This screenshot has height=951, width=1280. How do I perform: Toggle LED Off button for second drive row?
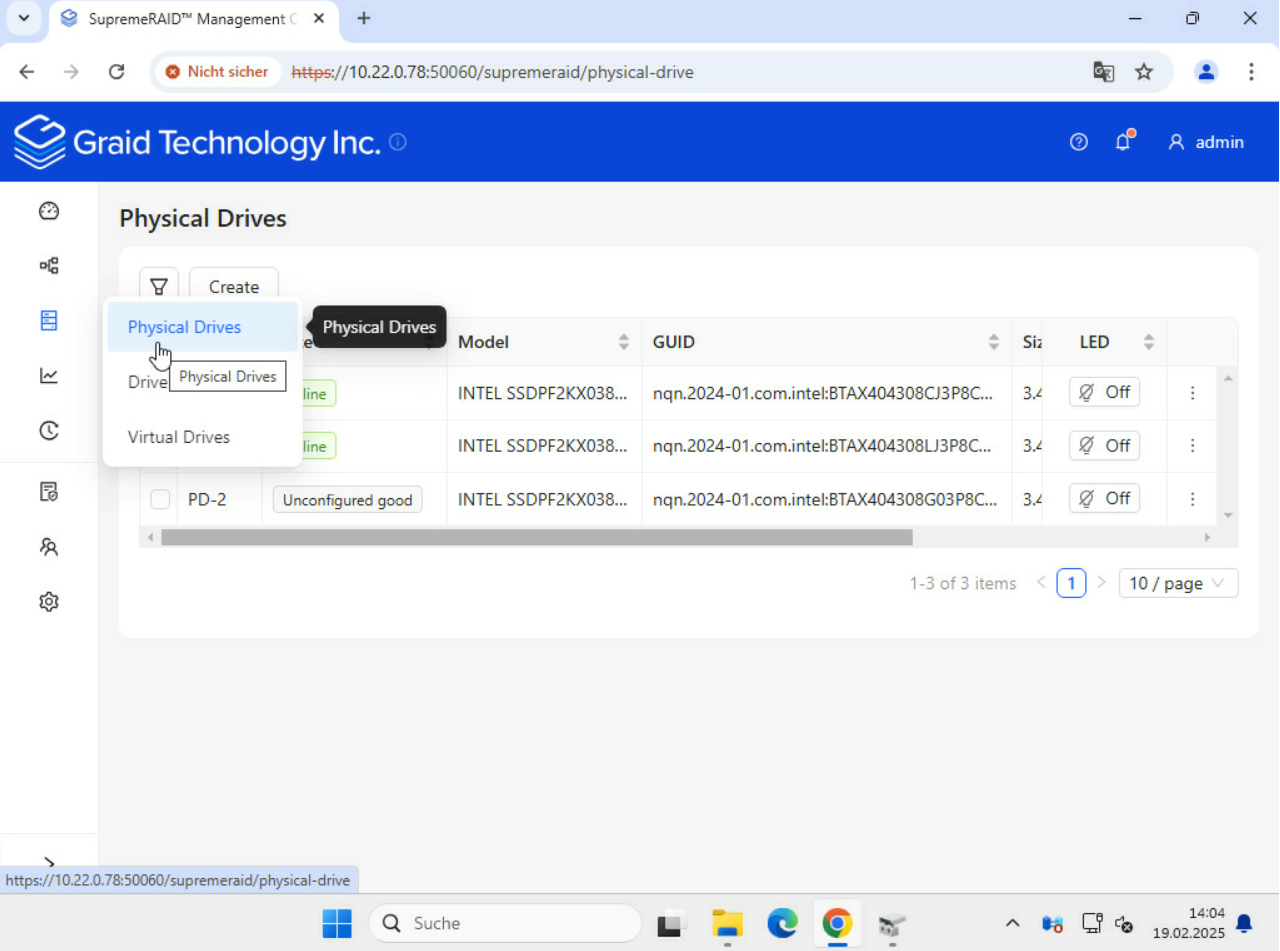coord(1104,446)
